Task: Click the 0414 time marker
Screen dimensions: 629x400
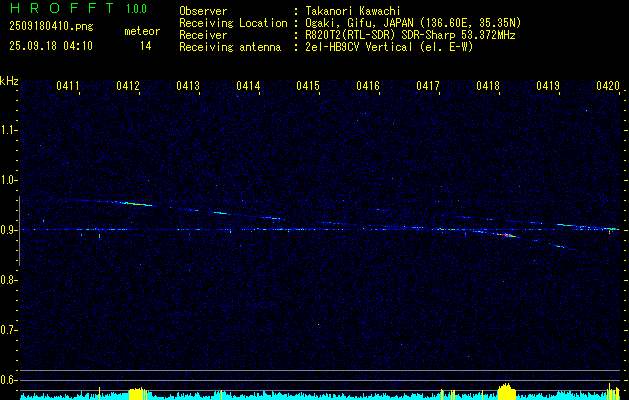Action: pyautogui.click(x=248, y=85)
